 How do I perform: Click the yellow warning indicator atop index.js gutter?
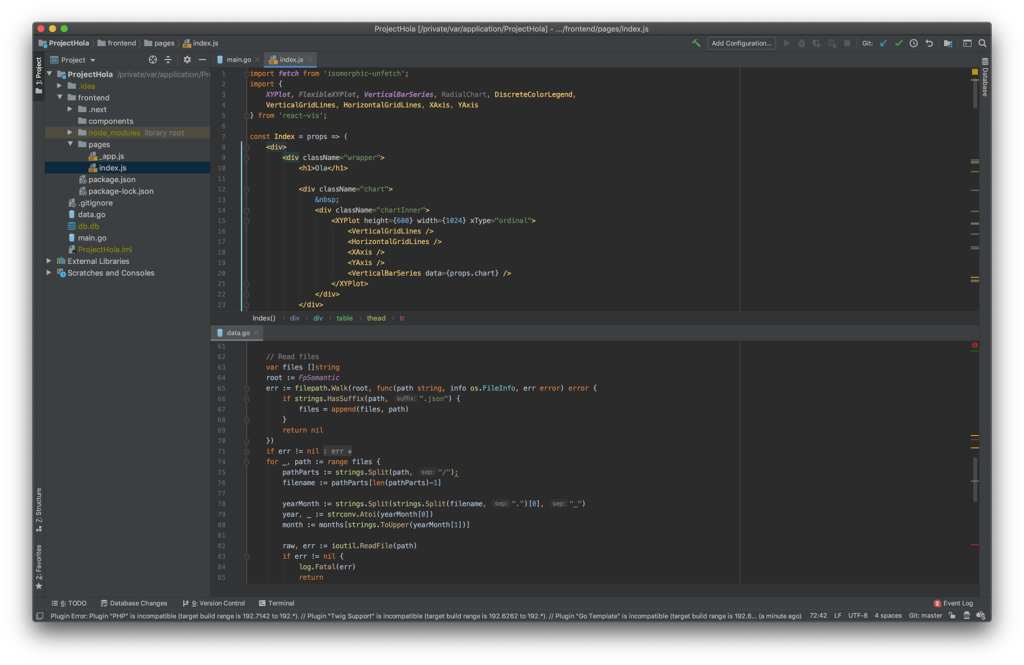pyautogui.click(x=974, y=72)
